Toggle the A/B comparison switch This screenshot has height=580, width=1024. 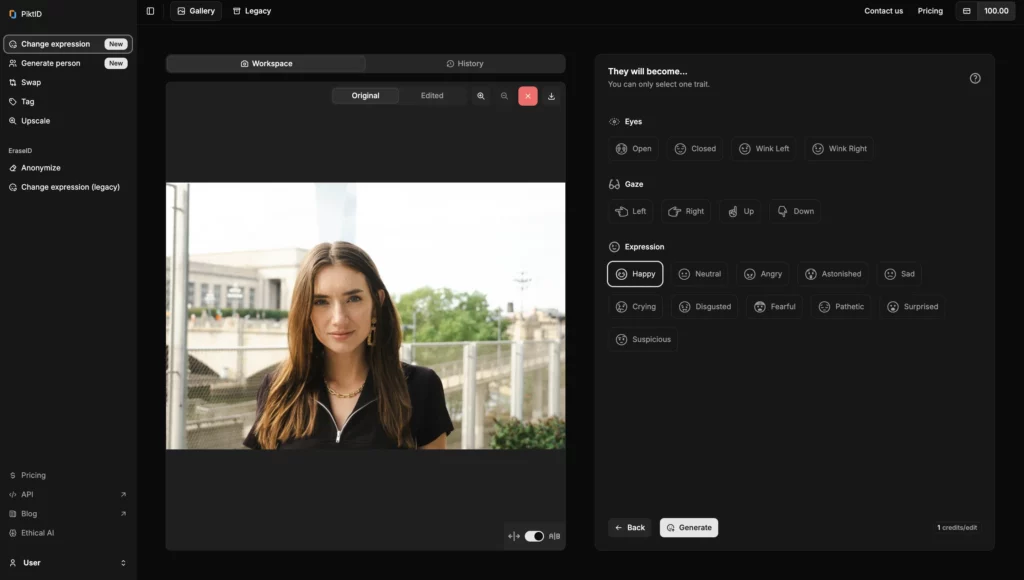tap(532, 536)
